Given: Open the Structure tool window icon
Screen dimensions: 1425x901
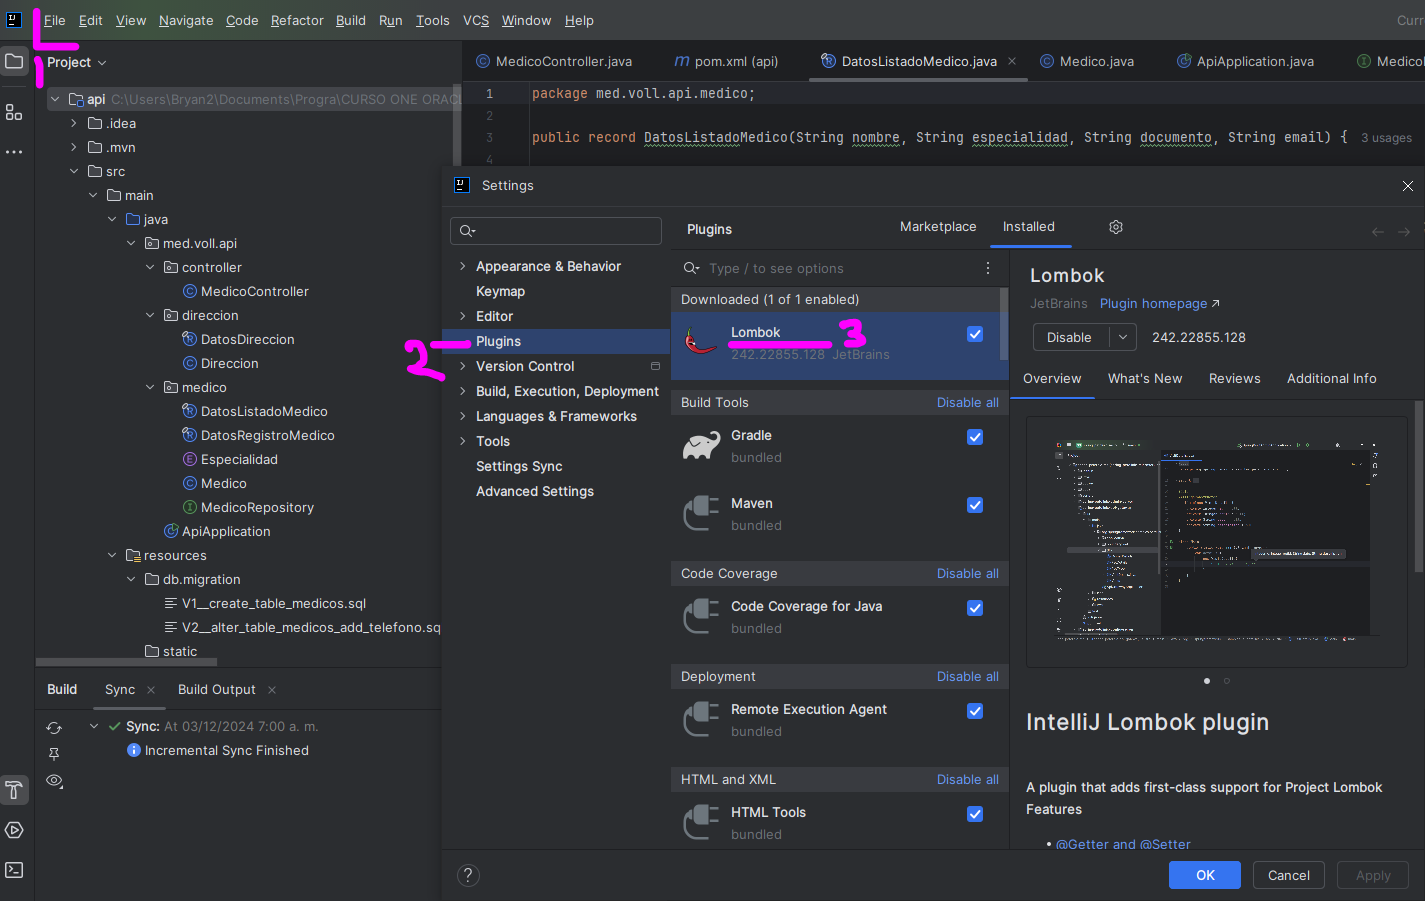Looking at the screenshot, I should (x=14, y=112).
